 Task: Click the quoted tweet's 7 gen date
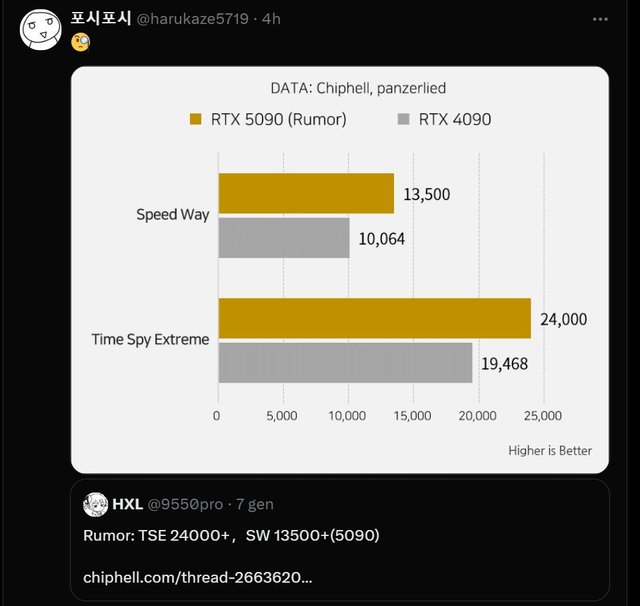255,504
